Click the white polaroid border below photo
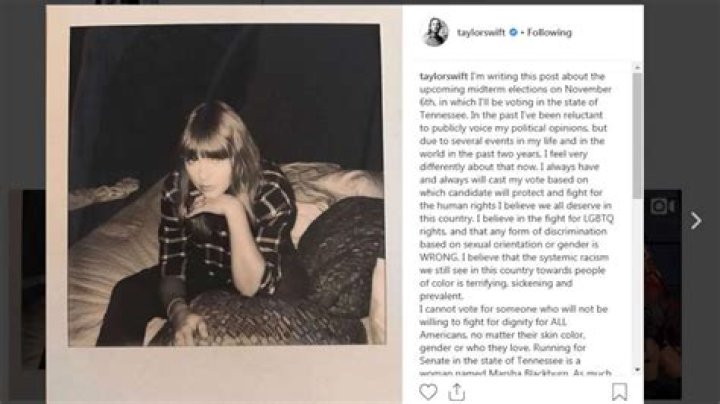 [225, 374]
